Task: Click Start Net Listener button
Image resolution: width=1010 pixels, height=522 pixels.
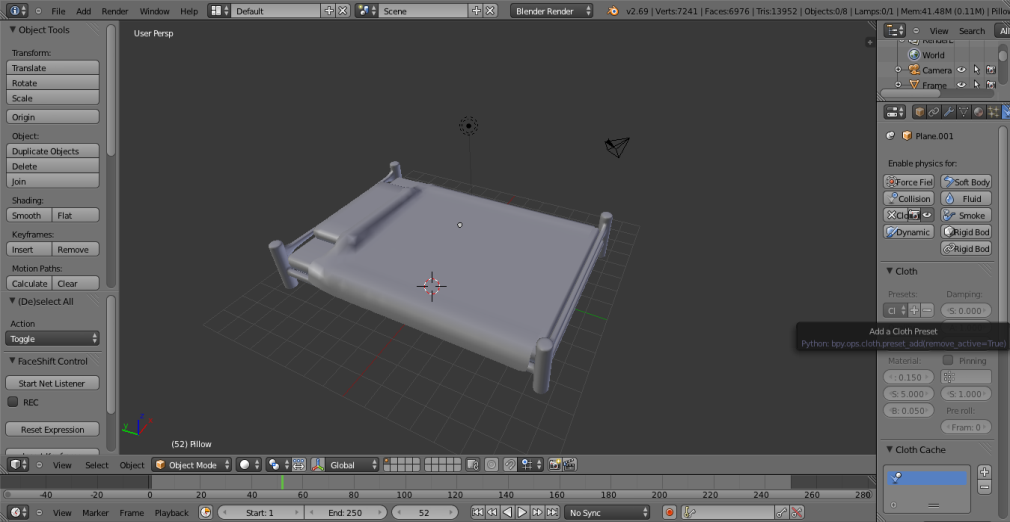Action: click(52, 383)
